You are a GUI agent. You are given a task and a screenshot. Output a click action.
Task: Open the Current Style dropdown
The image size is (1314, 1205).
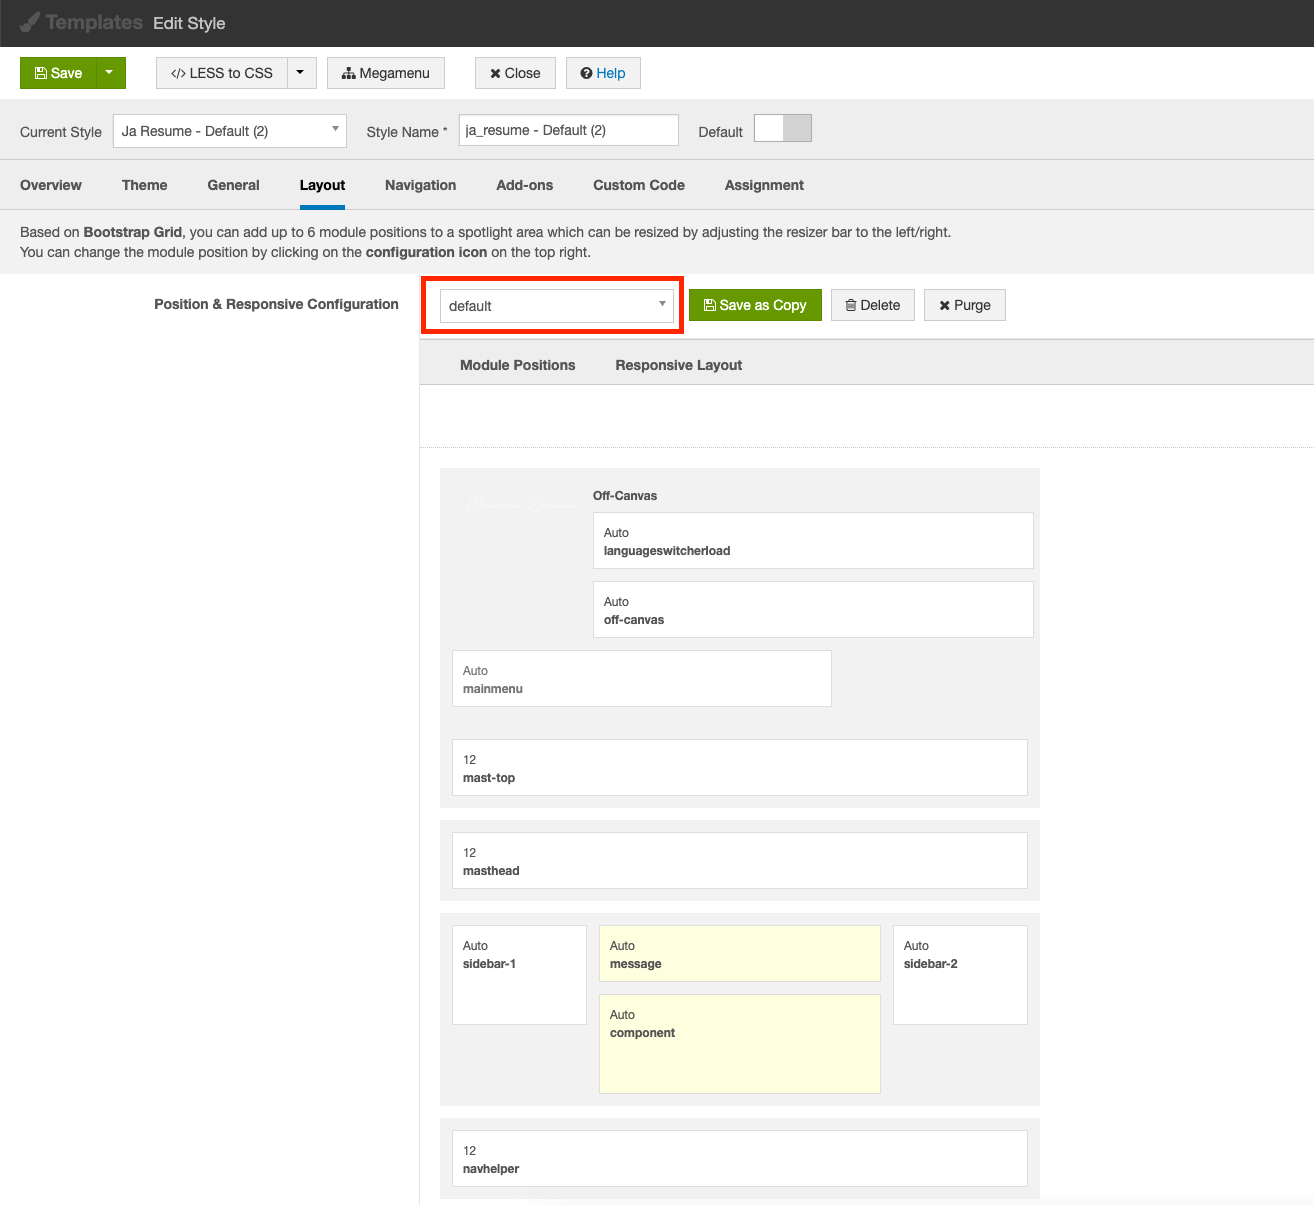point(229,131)
